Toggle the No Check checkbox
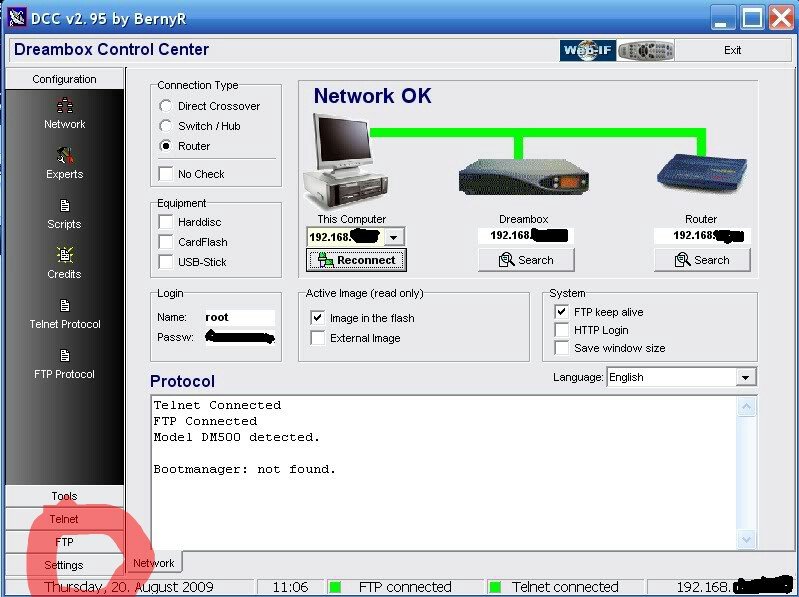 [x=166, y=174]
